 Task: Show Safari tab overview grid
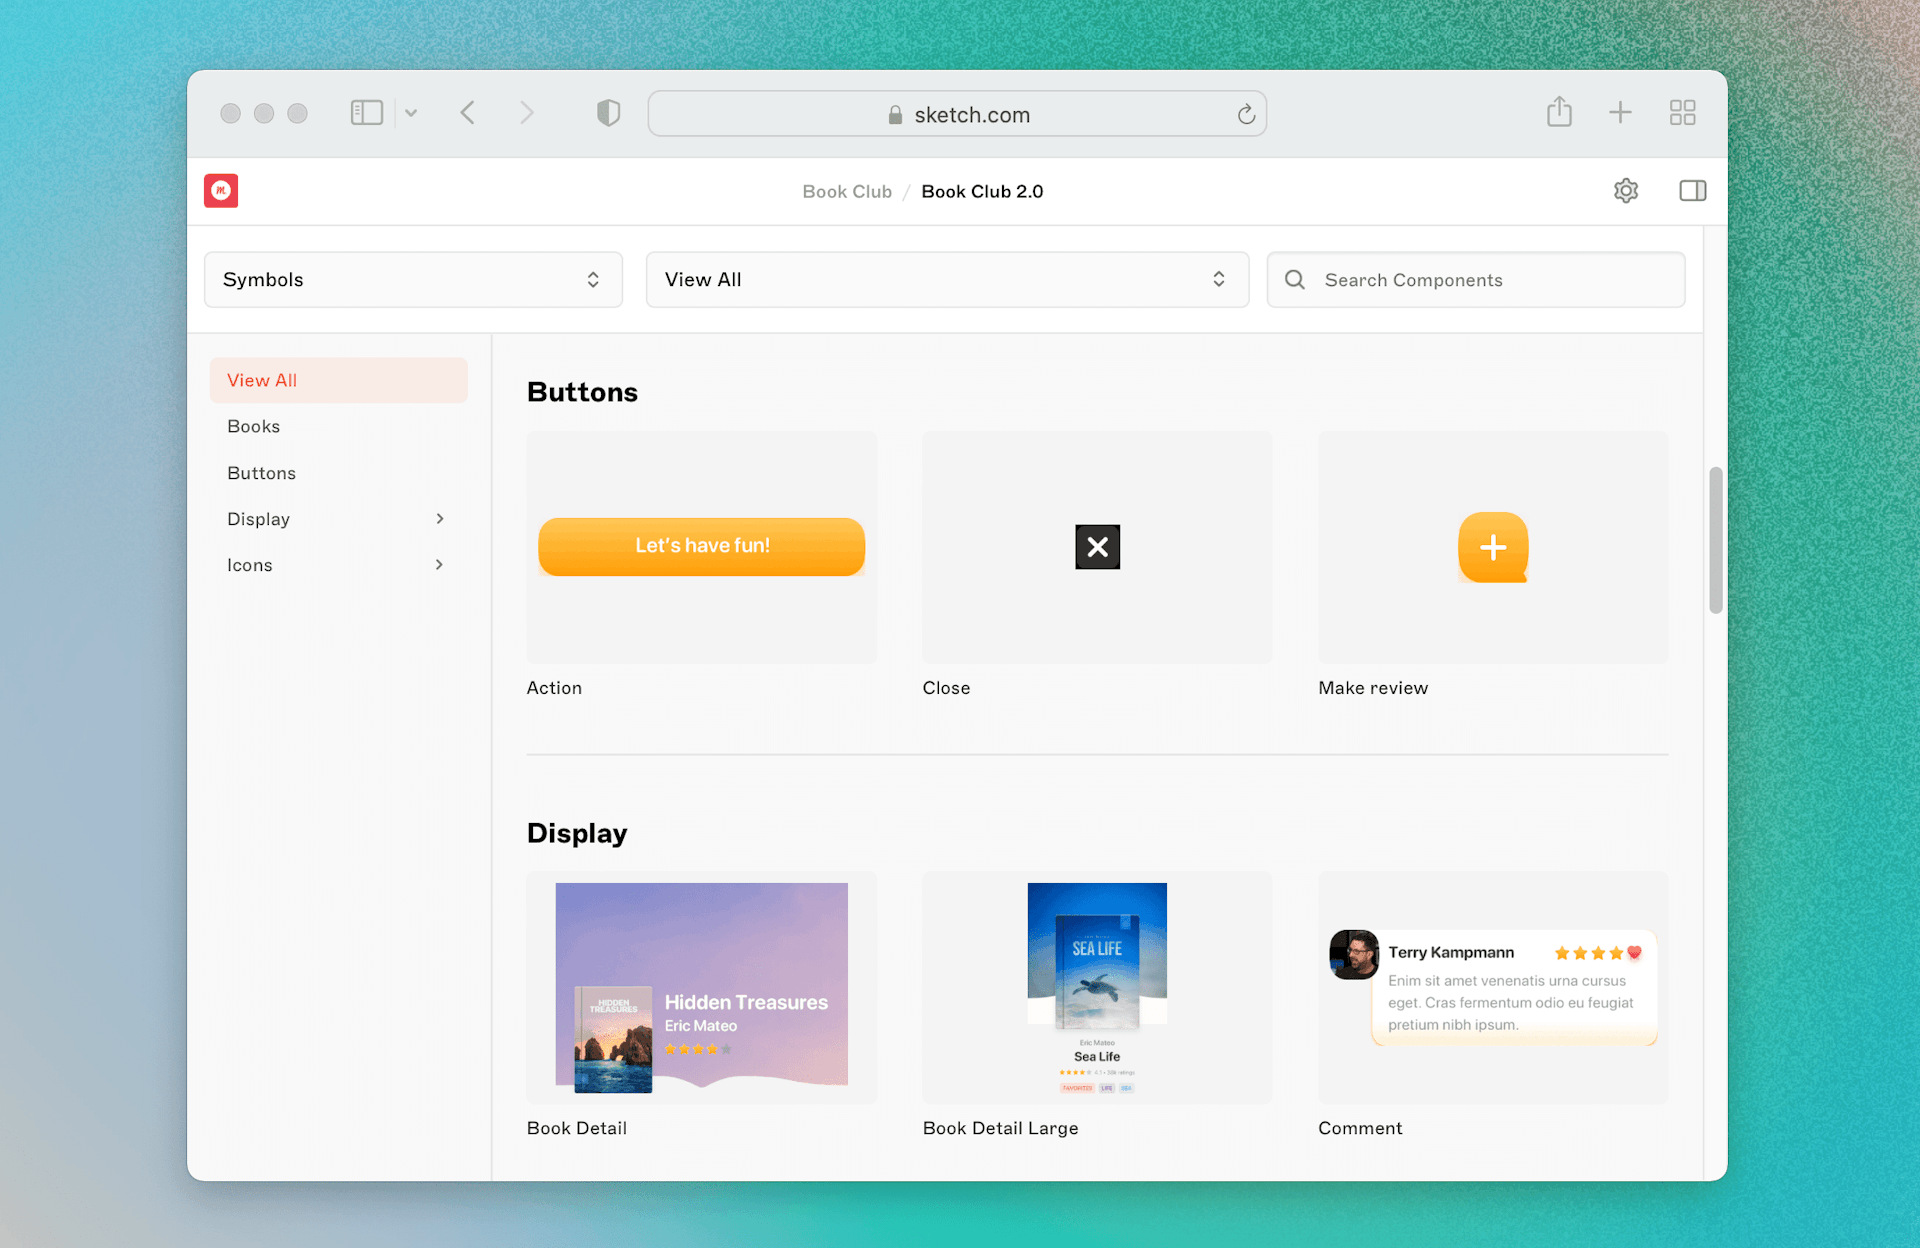click(1682, 112)
